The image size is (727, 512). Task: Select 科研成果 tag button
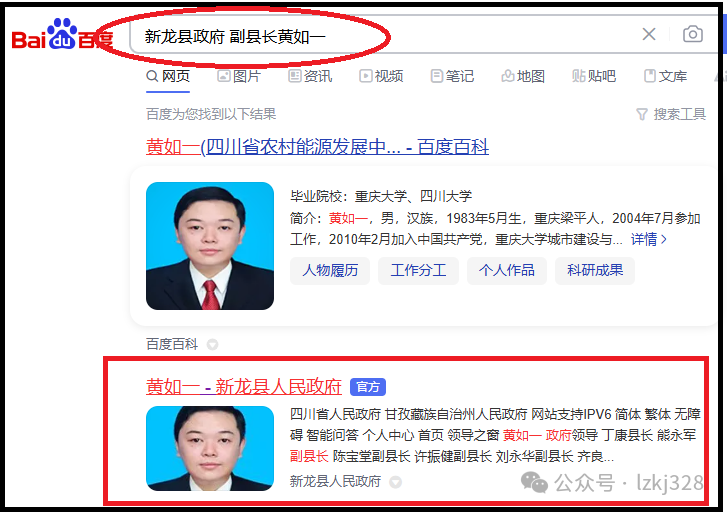click(x=595, y=270)
